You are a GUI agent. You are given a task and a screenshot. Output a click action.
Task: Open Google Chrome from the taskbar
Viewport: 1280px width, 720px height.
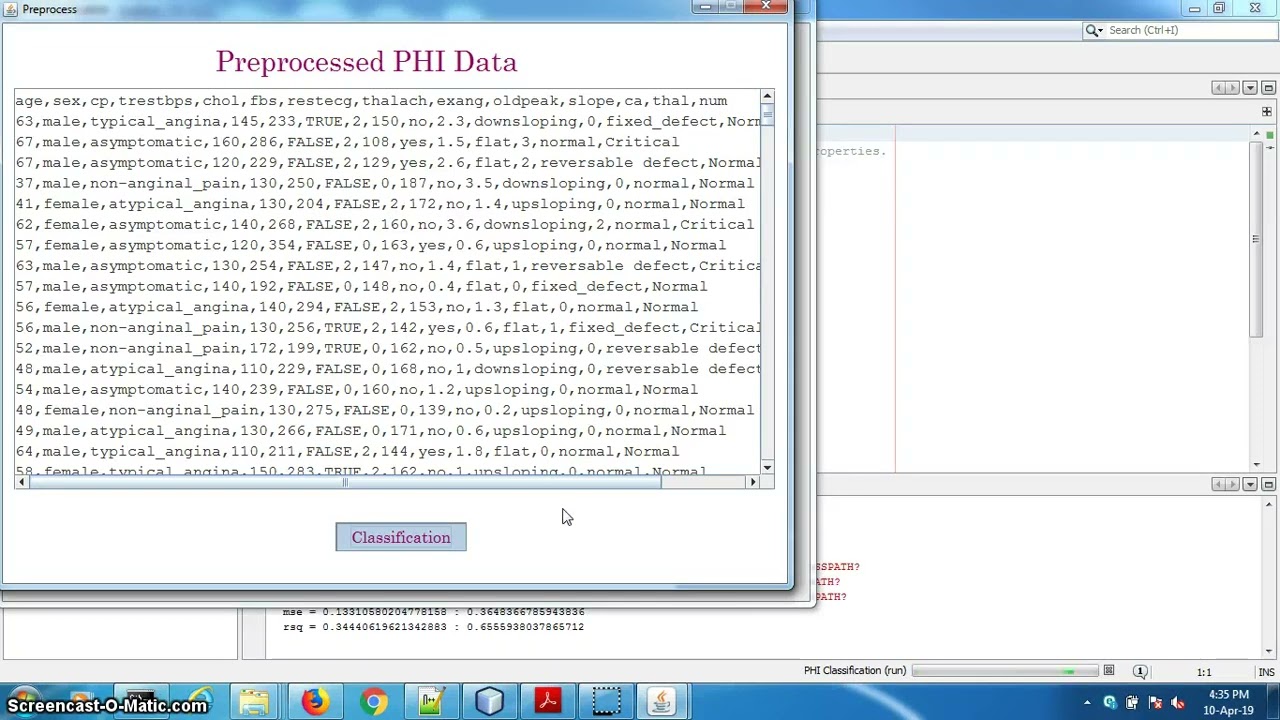point(374,701)
